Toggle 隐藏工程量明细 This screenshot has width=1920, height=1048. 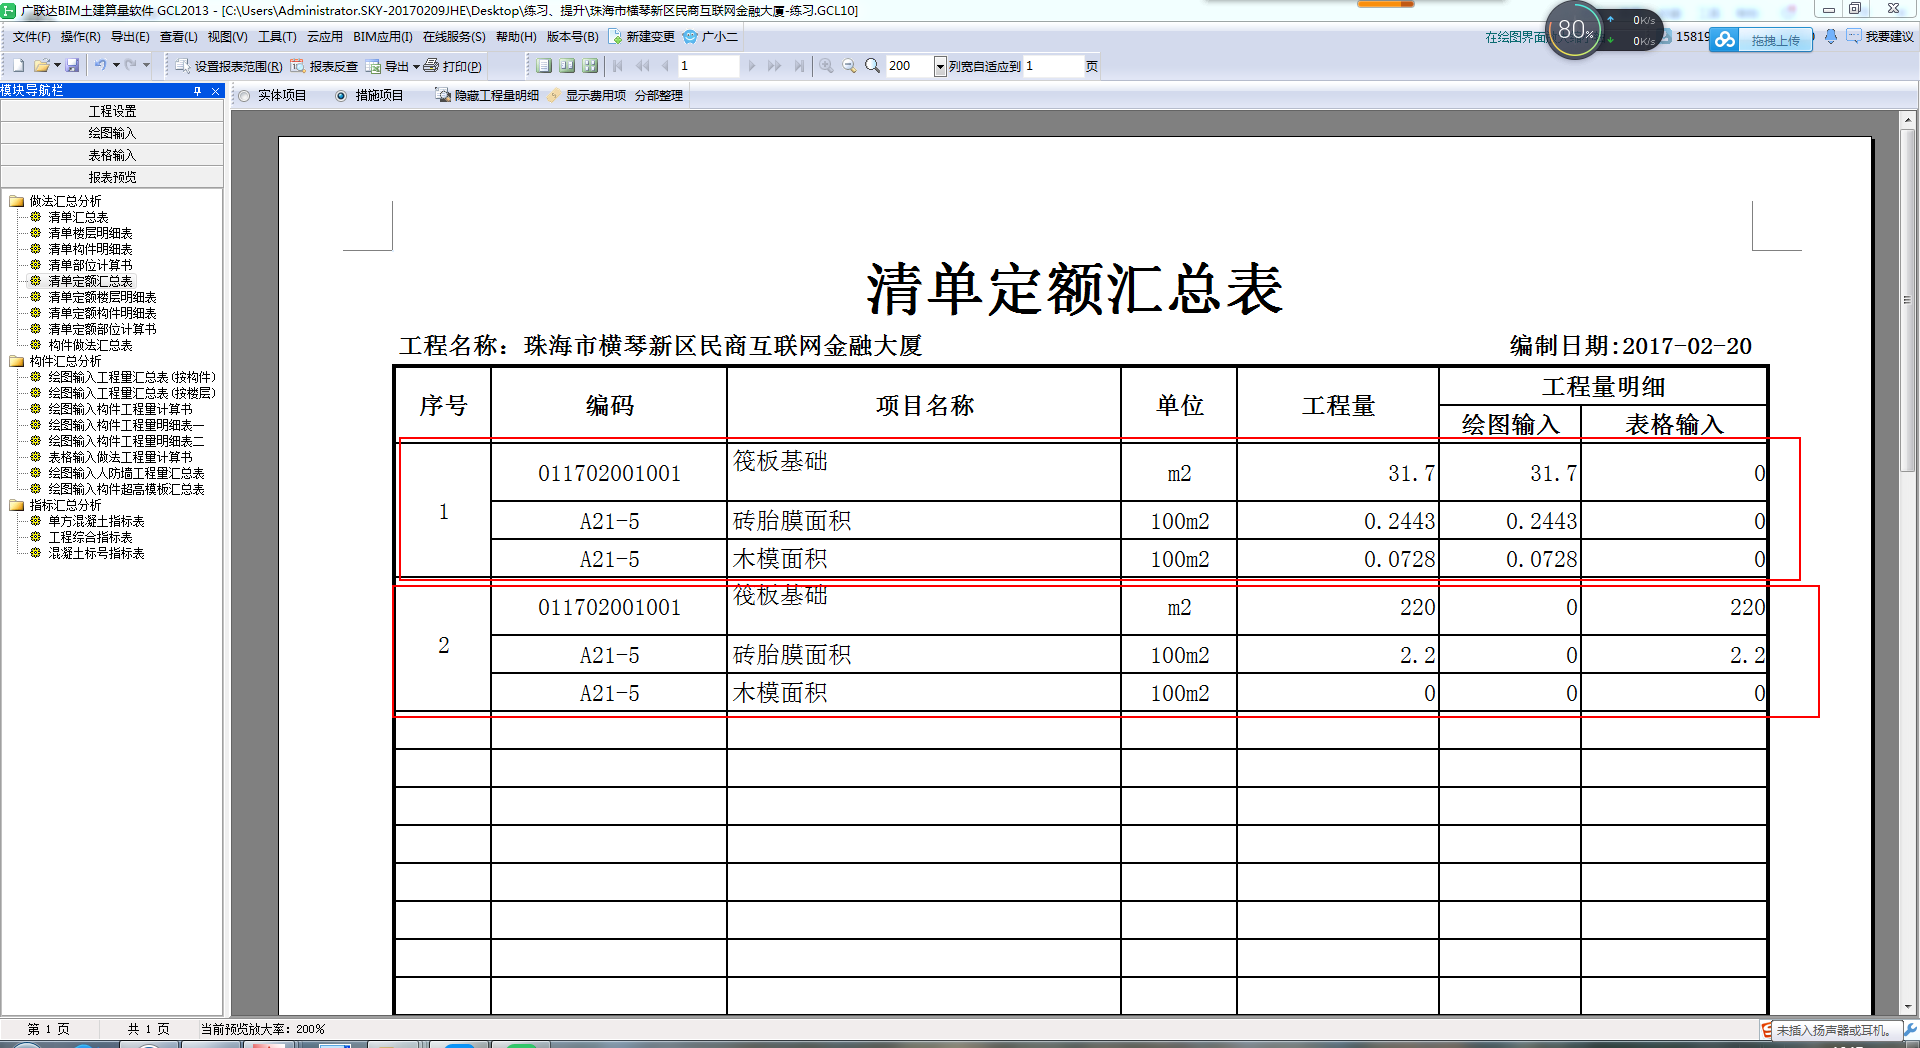pos(488,96)
